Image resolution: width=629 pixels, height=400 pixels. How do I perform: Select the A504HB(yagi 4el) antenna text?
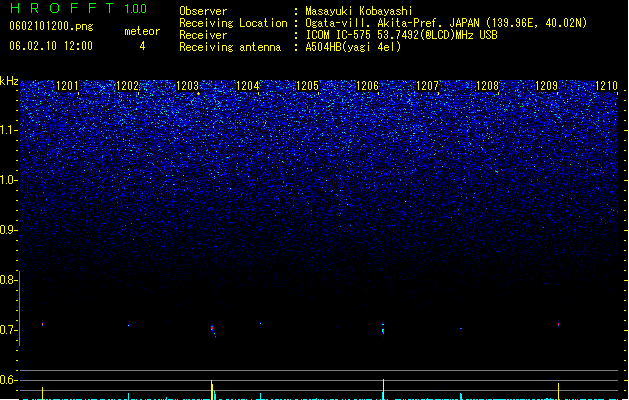(353, 47)
